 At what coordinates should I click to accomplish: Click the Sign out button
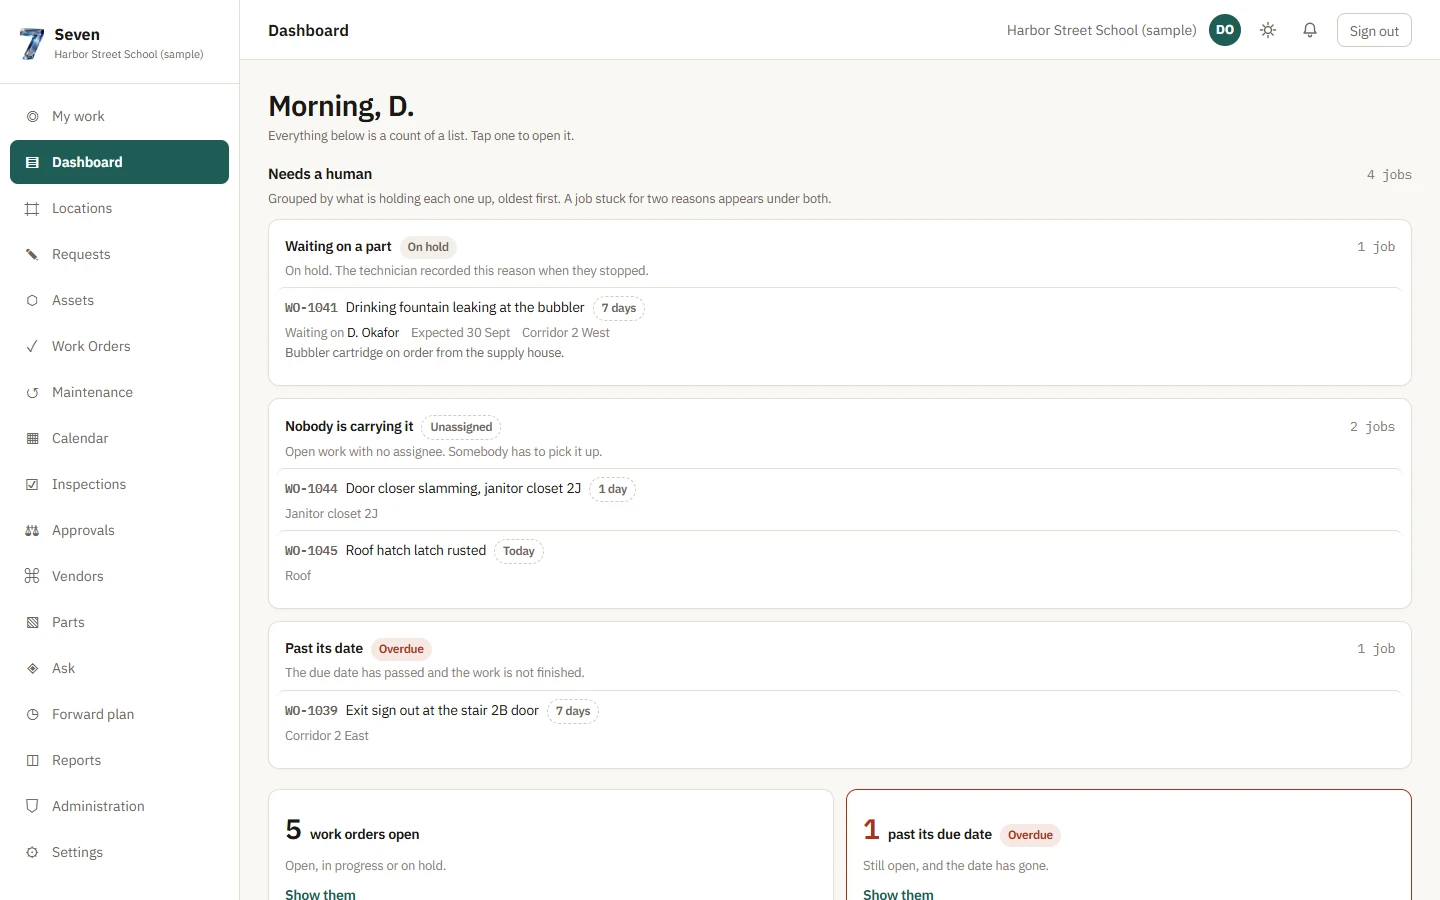pyautogui.click(x=1374, y=30)
